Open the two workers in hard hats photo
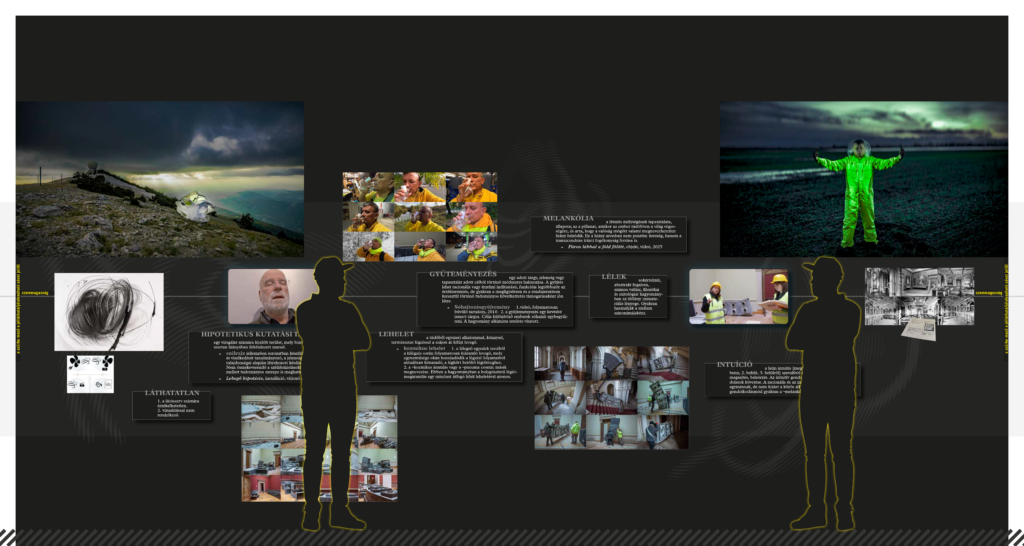This screenshot has height=546, width=1024. pos(738,297)
